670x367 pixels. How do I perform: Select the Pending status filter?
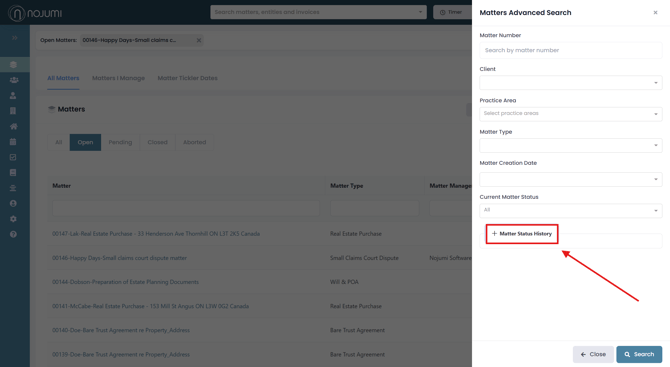(x=120, y=142)
